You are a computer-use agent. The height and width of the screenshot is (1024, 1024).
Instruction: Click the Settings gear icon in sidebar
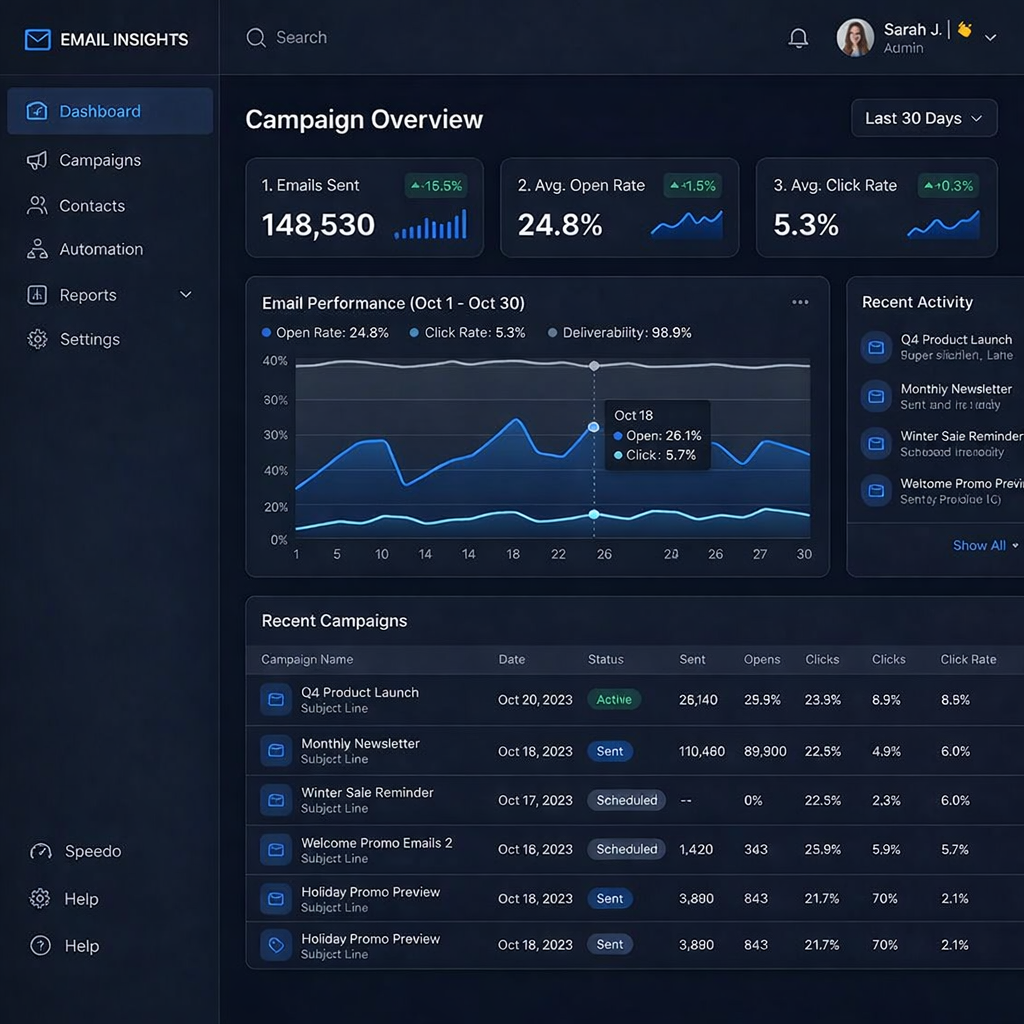click(x=37, y=339)
